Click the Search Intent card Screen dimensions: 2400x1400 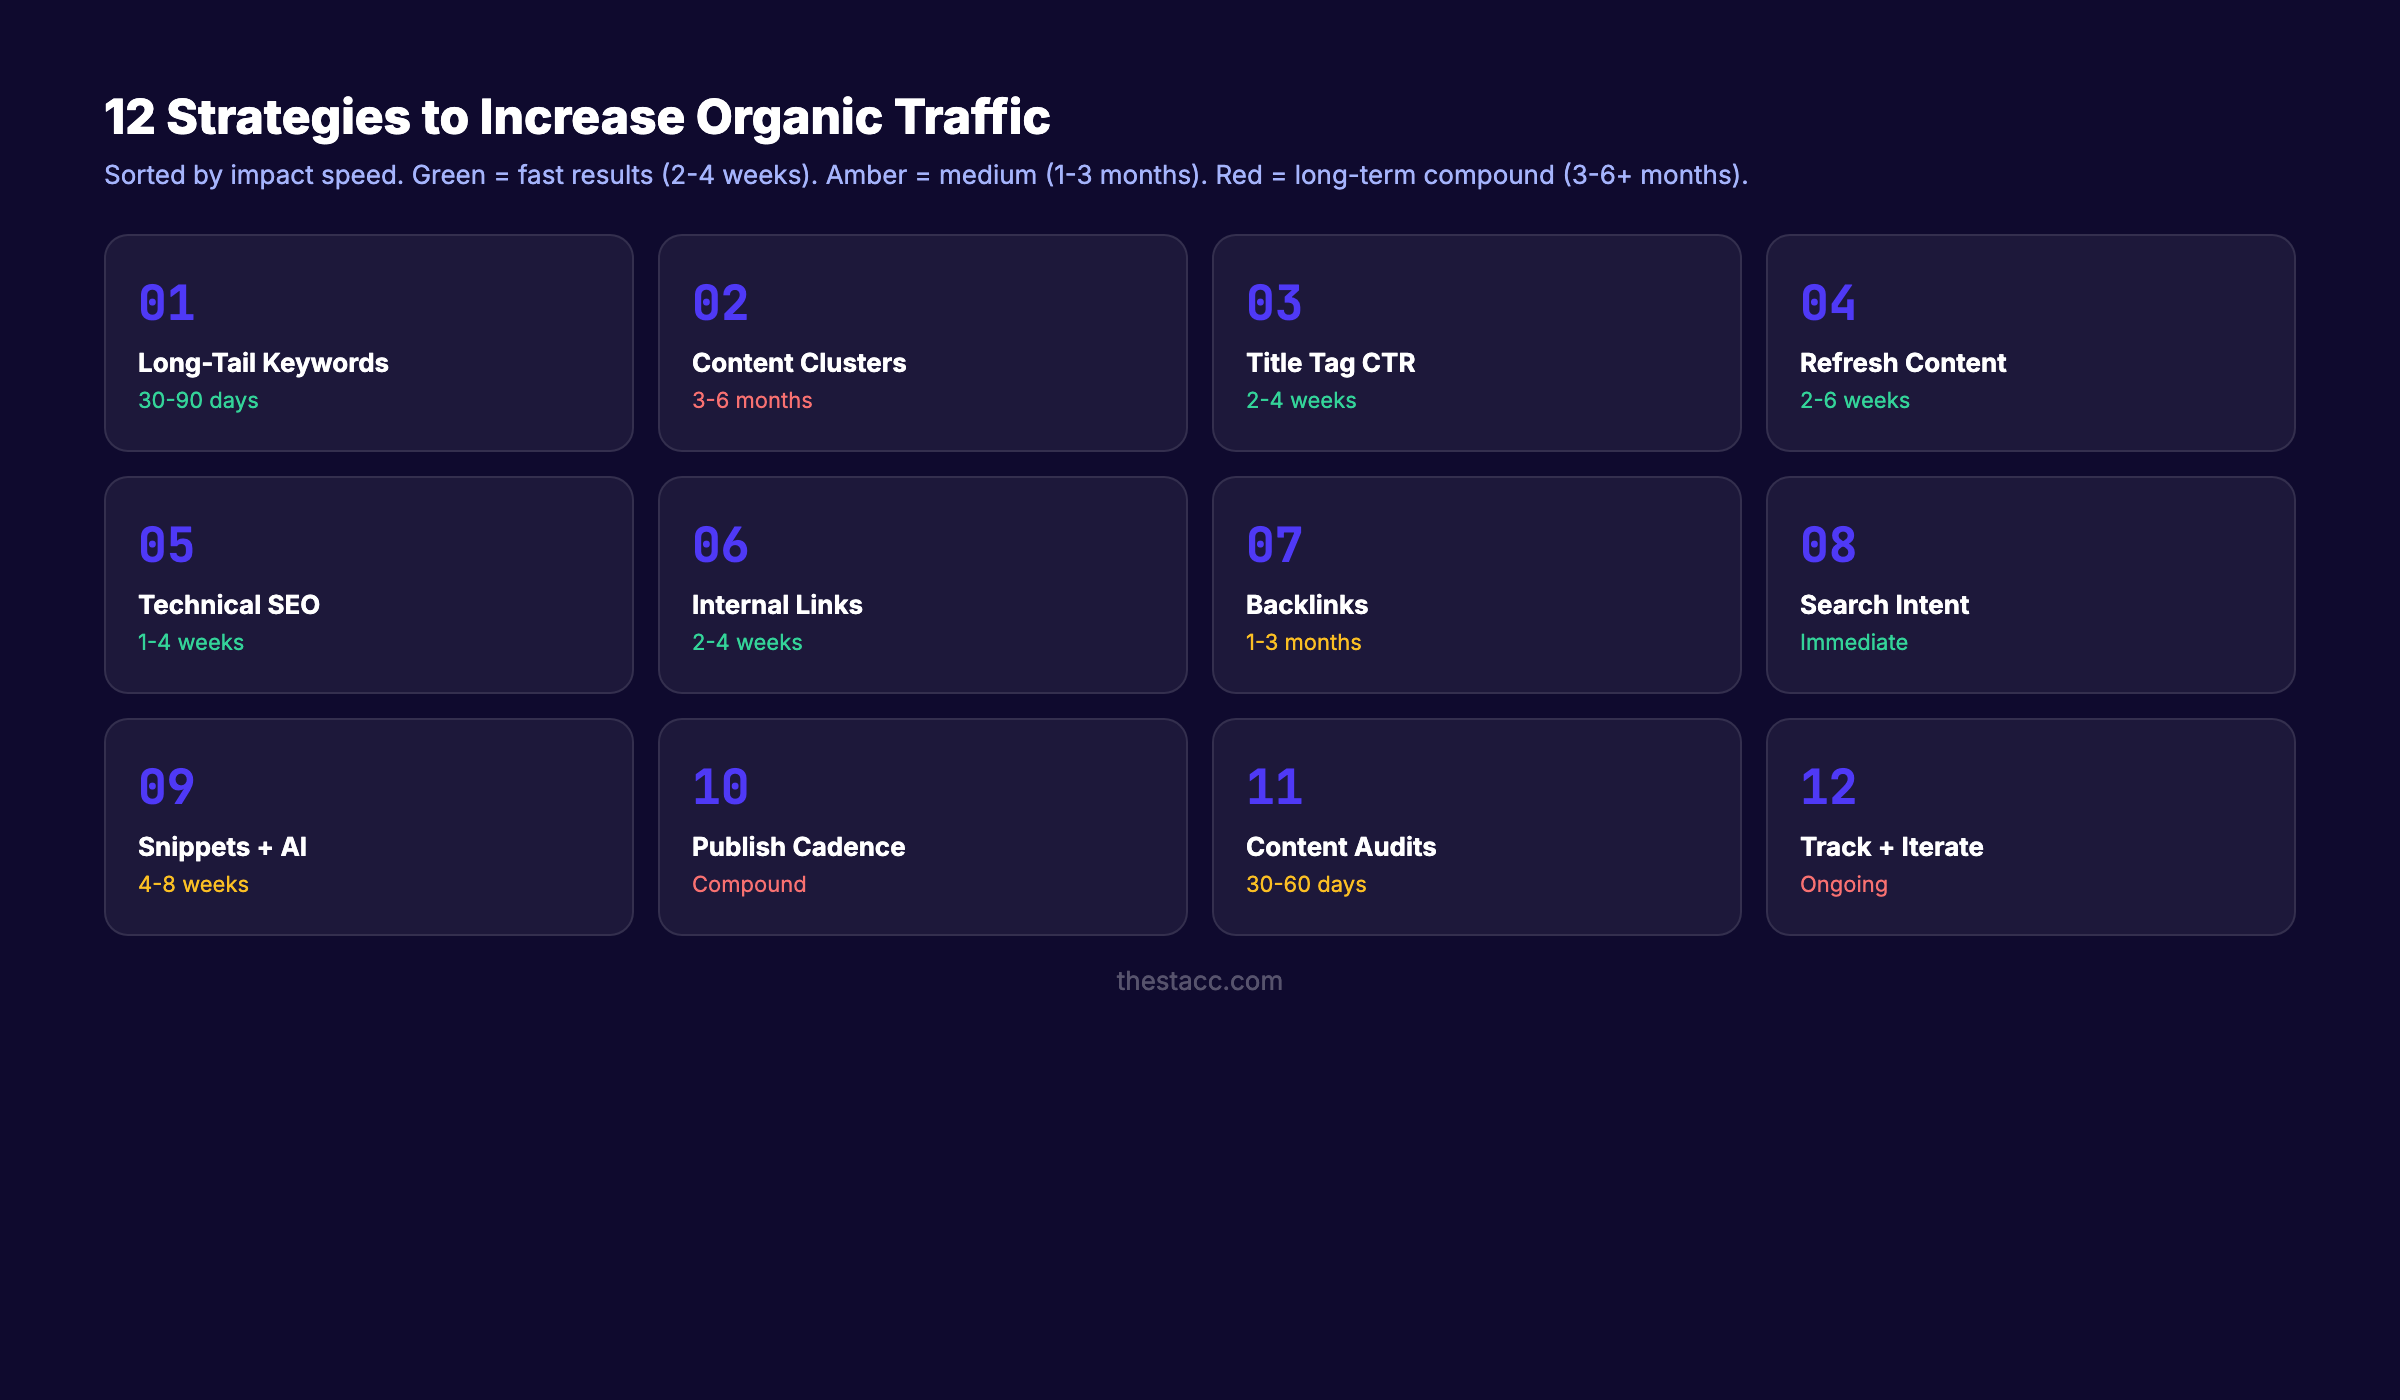(2032, 585)
